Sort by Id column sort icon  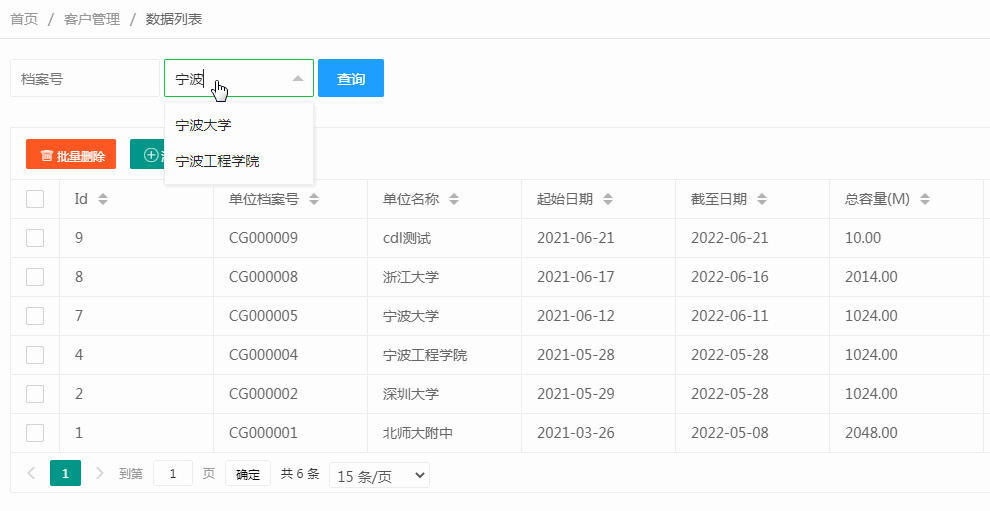103,200
